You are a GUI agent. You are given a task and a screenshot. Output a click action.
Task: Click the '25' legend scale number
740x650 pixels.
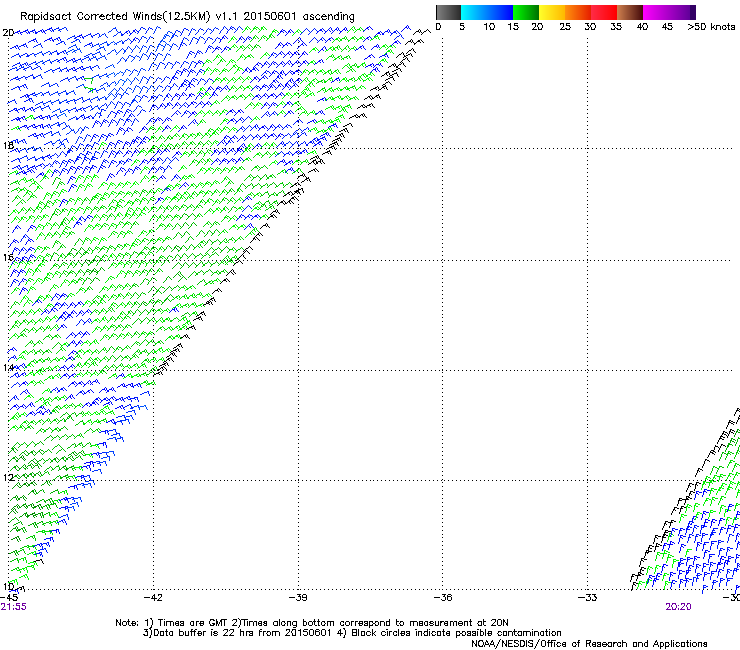[565, 27]
